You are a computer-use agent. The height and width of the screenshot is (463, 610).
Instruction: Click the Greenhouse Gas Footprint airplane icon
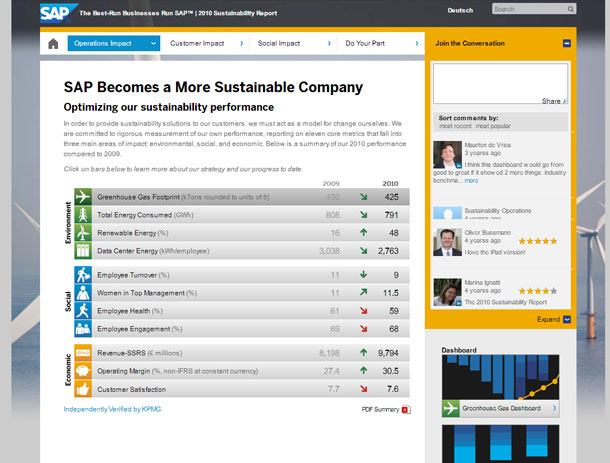pyautogui.click(x=83, y=196)
